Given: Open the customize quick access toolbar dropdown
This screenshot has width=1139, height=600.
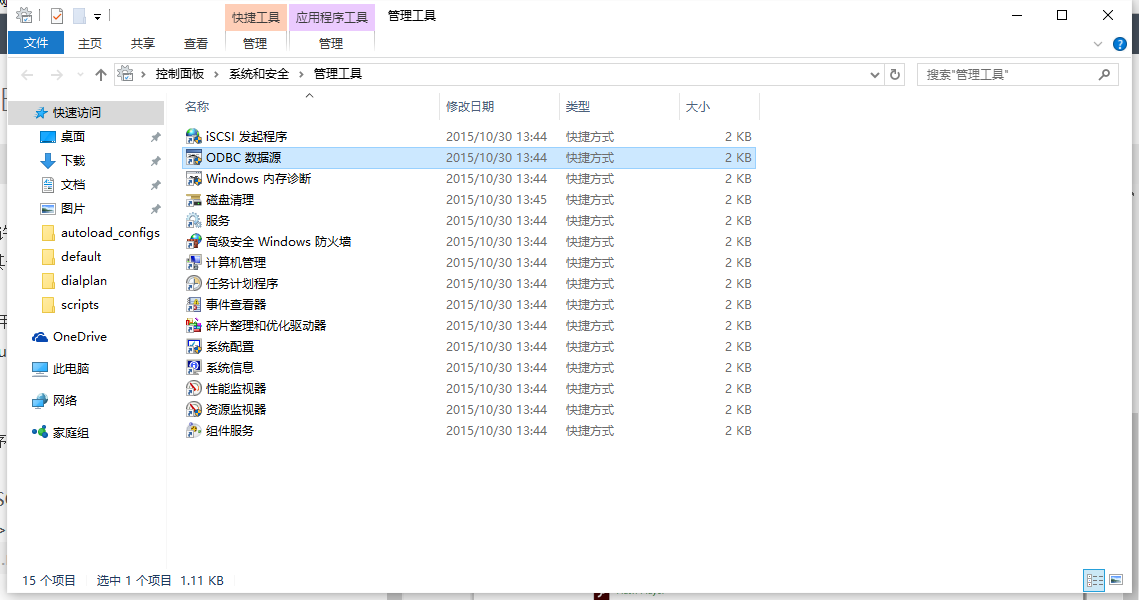Looking at the screenshot, I should click(96, 15).
